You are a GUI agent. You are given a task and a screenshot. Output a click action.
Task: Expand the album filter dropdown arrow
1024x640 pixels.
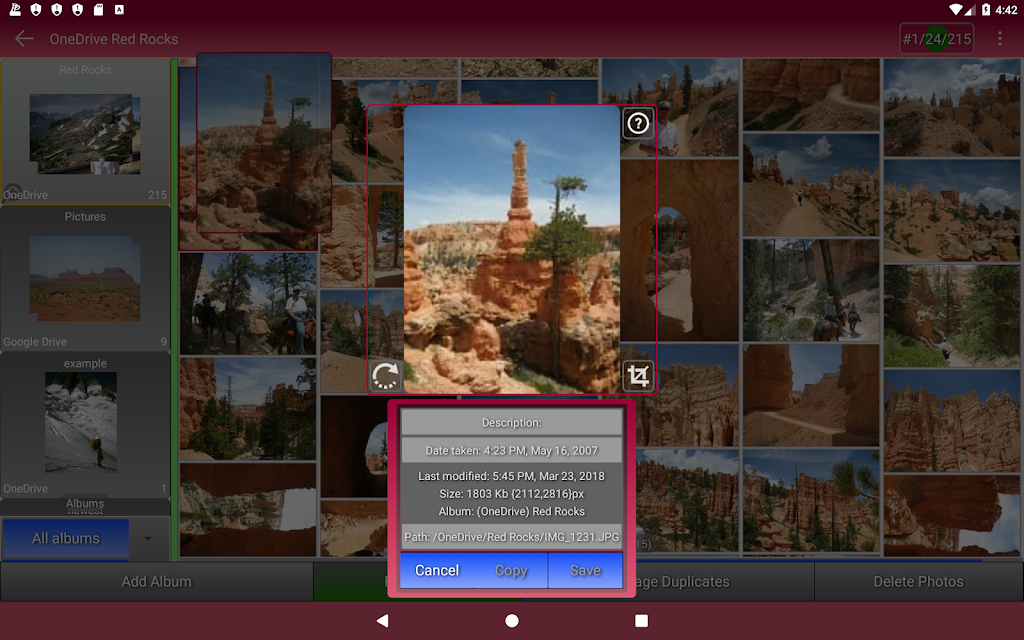click(x=148, y=539)
